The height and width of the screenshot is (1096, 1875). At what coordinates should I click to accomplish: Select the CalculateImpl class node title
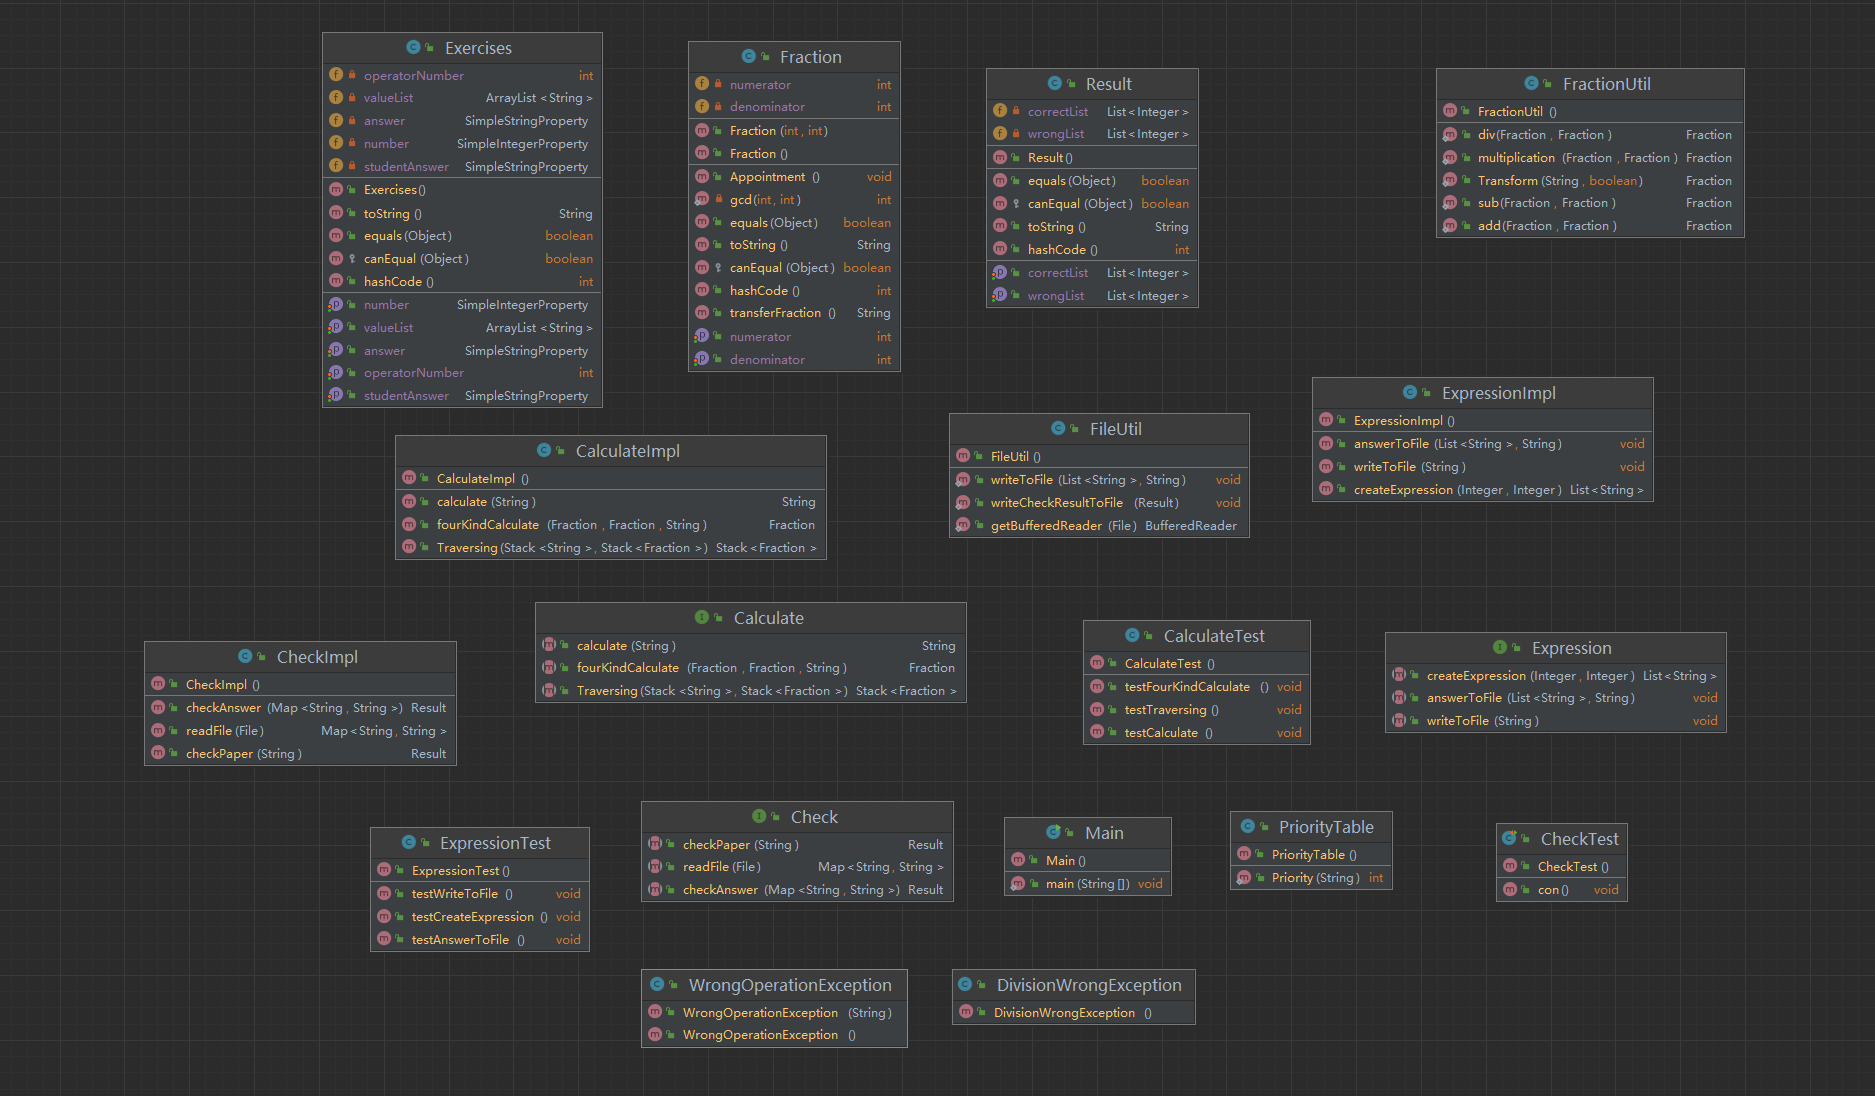[x=627, y=451]
